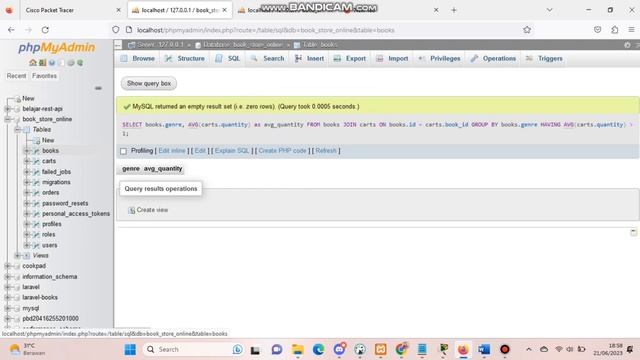Expand belajar-rest-api database node
Screen dimensions: 640x360
(7, 109)
